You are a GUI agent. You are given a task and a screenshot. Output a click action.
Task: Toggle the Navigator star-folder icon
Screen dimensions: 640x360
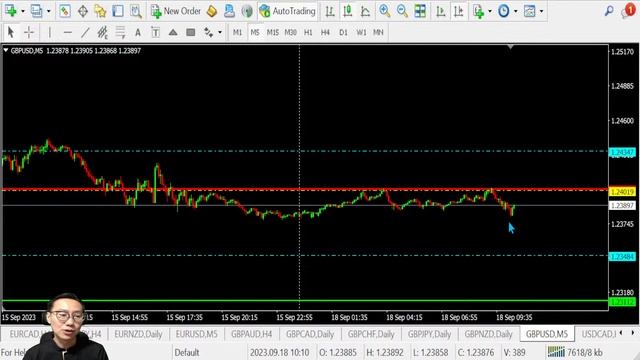click(x=100, y=11)
